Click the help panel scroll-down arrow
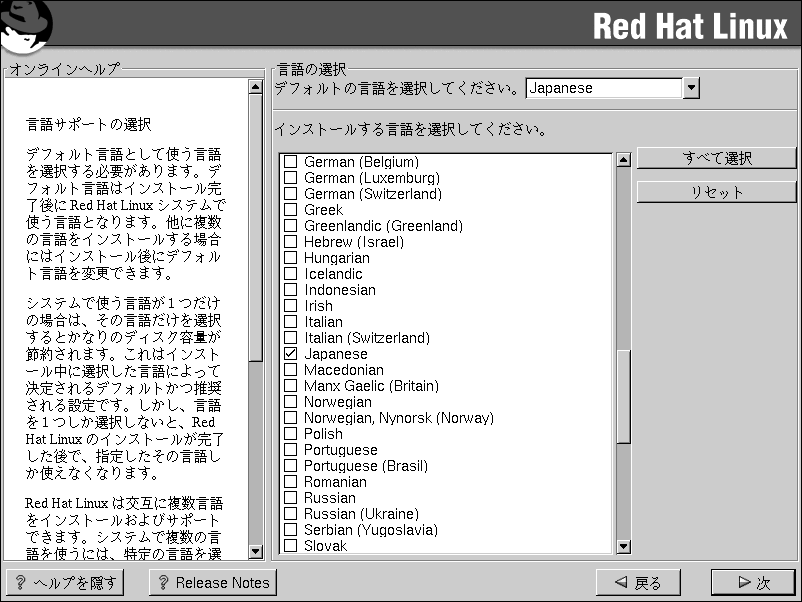 click(255, 551)
